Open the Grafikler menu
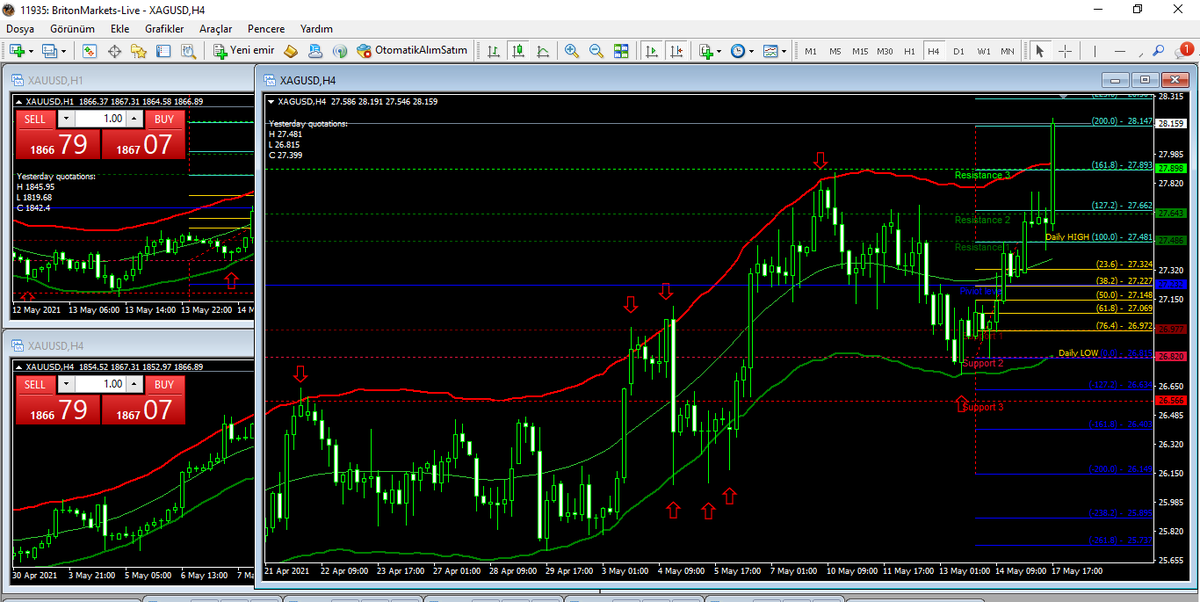The height and width of the screenshot is (602, 1200). point(166,29)
